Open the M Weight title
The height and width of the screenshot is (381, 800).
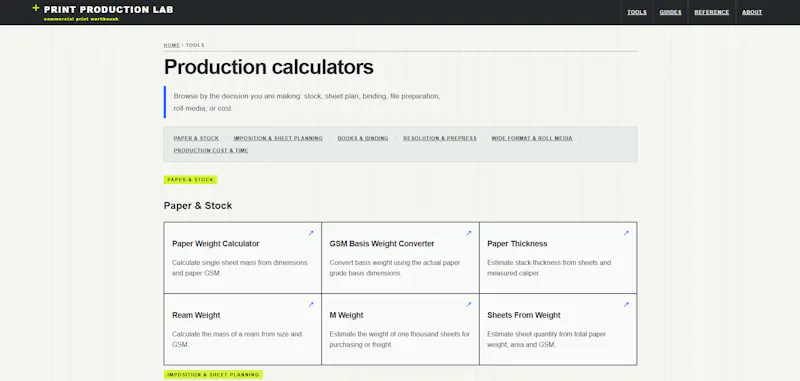[346, 315]
